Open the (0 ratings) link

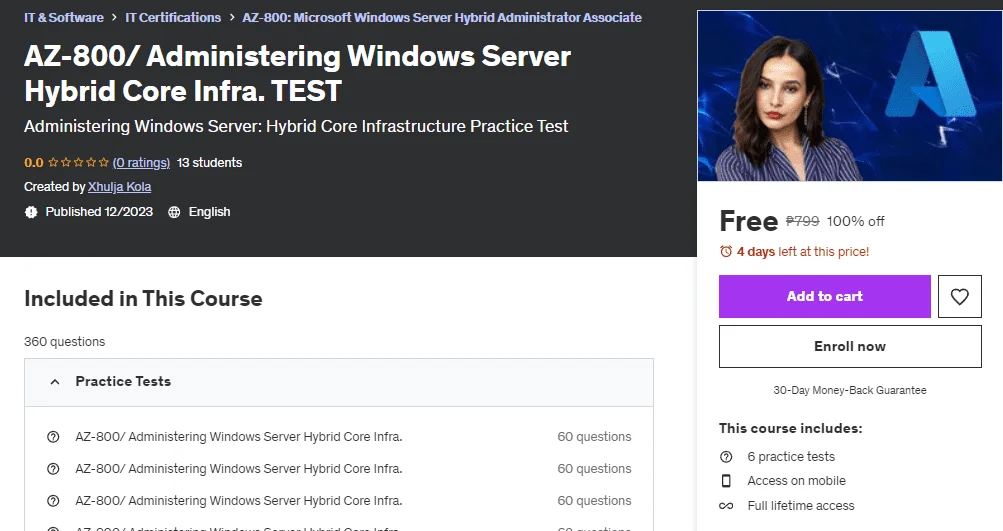click(x=141, y=162)
